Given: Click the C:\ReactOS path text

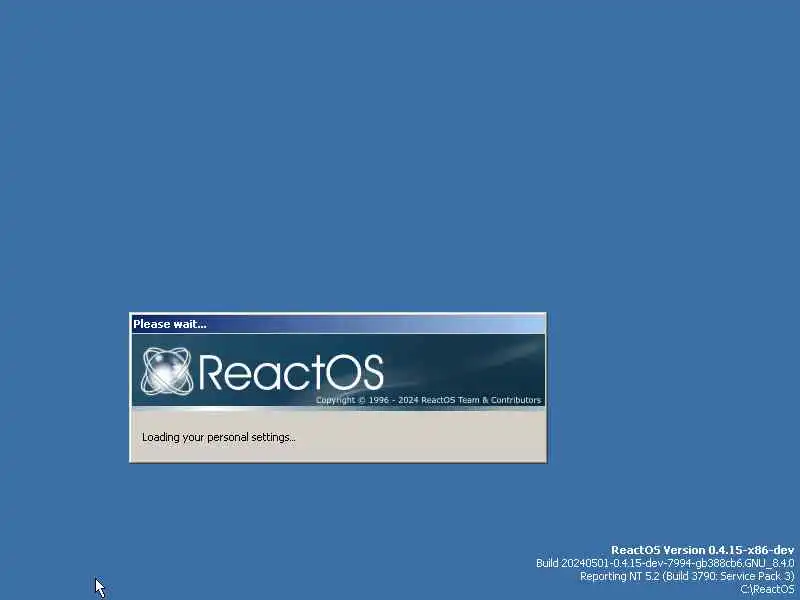Looking at the screenshot, I should [767, 589].
